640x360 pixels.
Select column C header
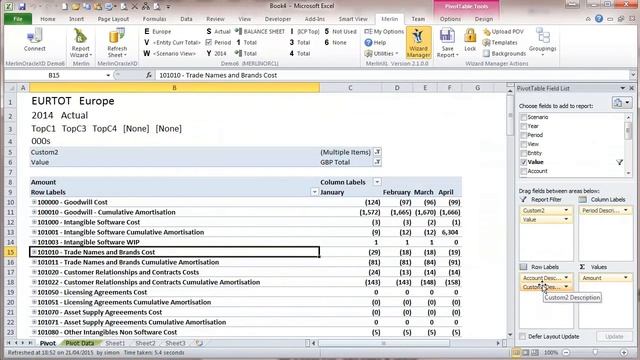click(x=350, y=88)
